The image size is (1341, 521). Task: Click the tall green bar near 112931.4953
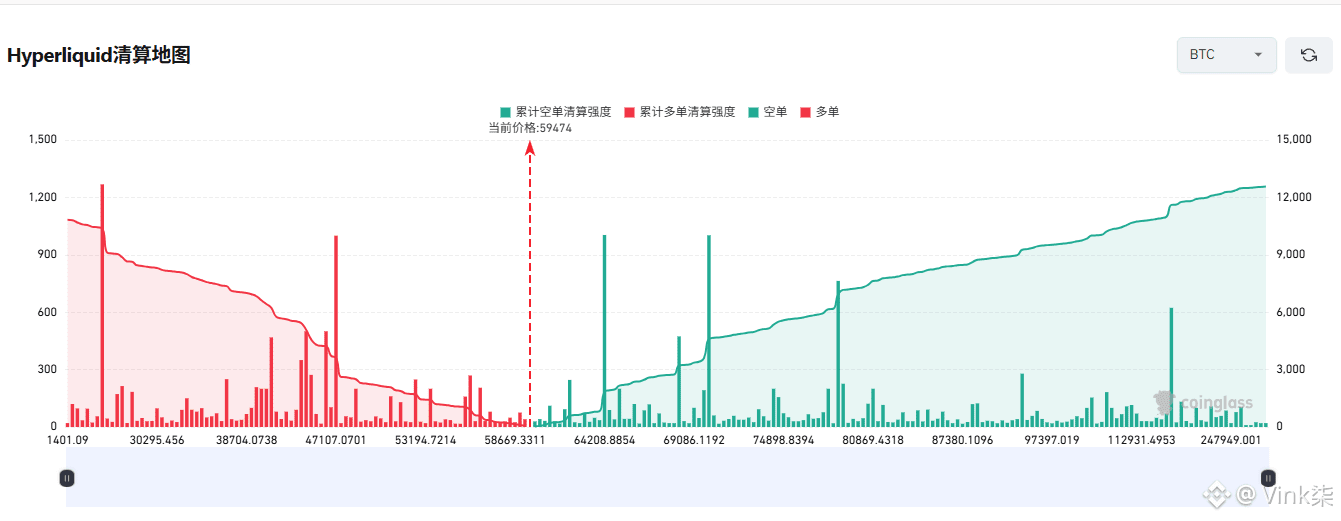tap(1170, 368)
